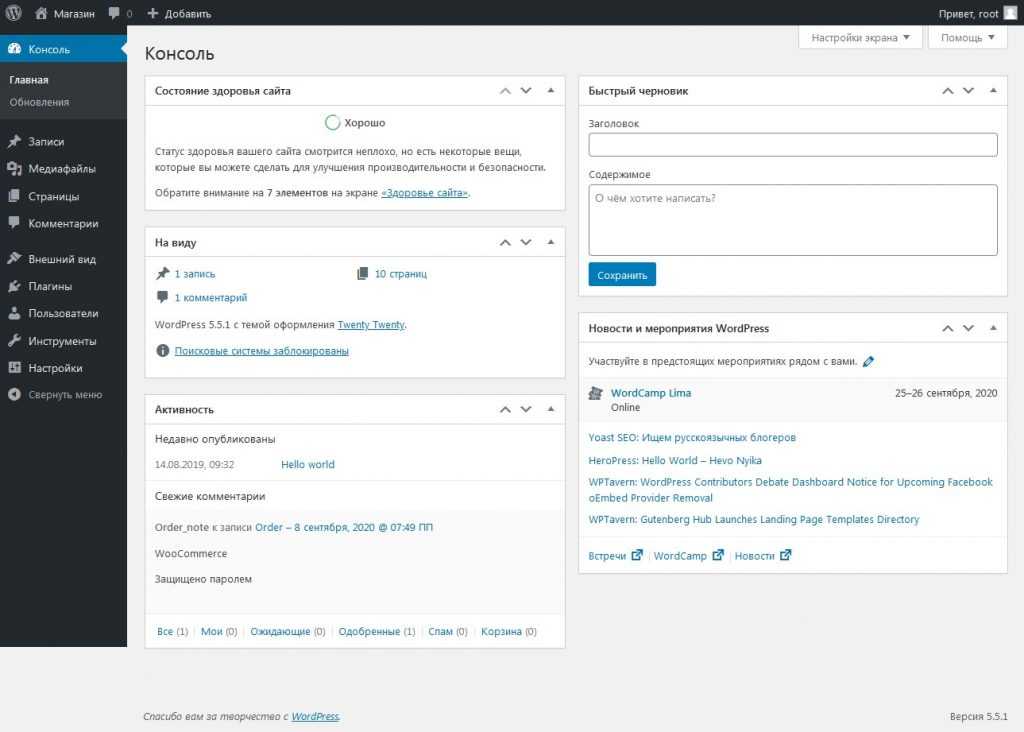Move the На виду widget down

pos(526,243)
